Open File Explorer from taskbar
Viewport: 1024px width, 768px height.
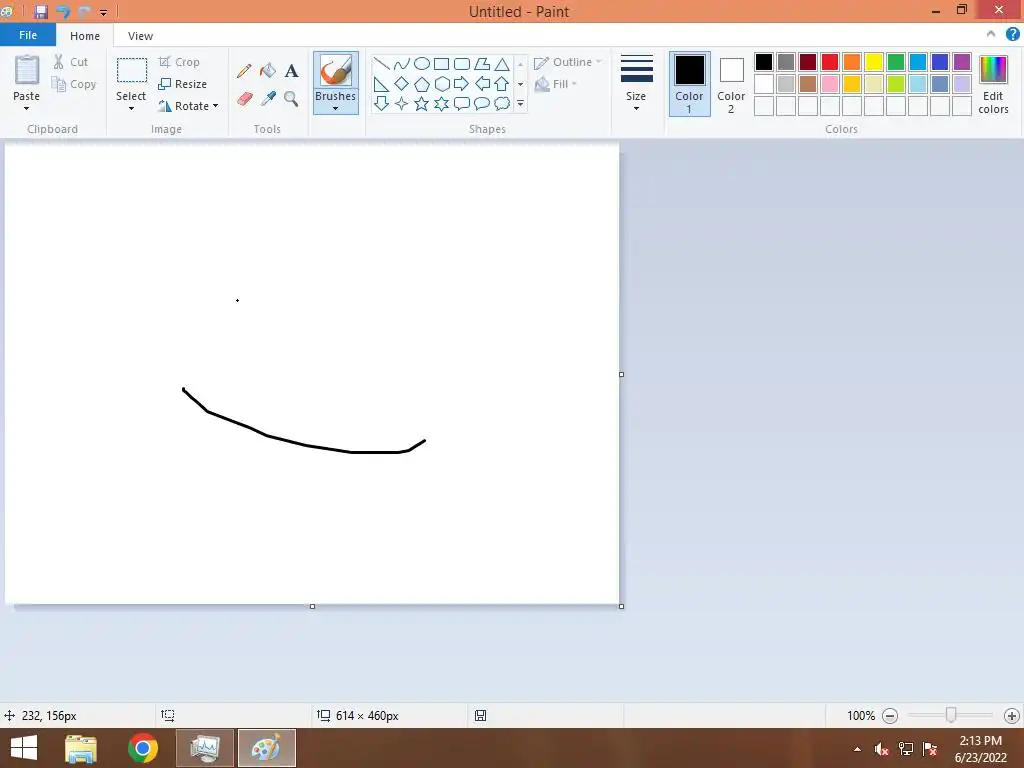(81, 748)
